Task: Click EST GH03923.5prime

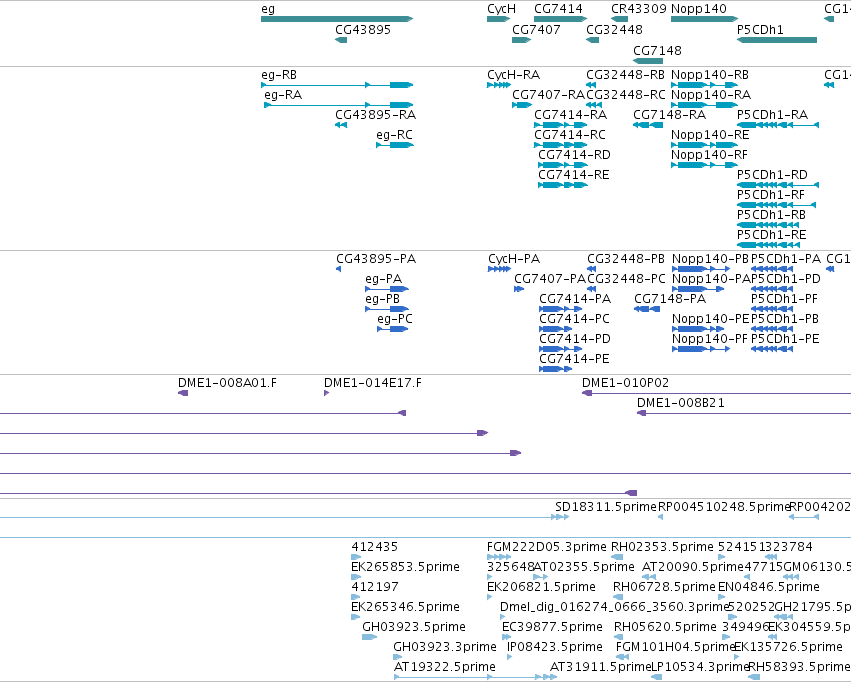Action: point(414,628)
